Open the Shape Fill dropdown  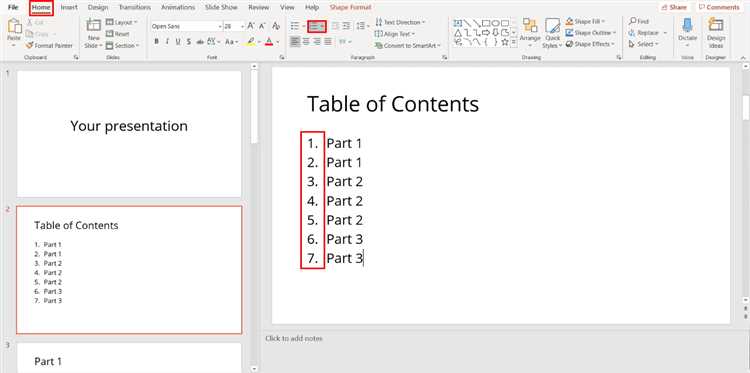[585, 22]
